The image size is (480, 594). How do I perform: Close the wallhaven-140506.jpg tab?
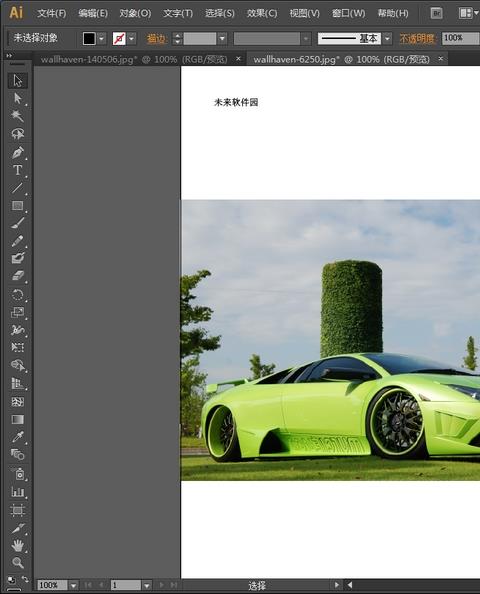click(x=238, y=59)
